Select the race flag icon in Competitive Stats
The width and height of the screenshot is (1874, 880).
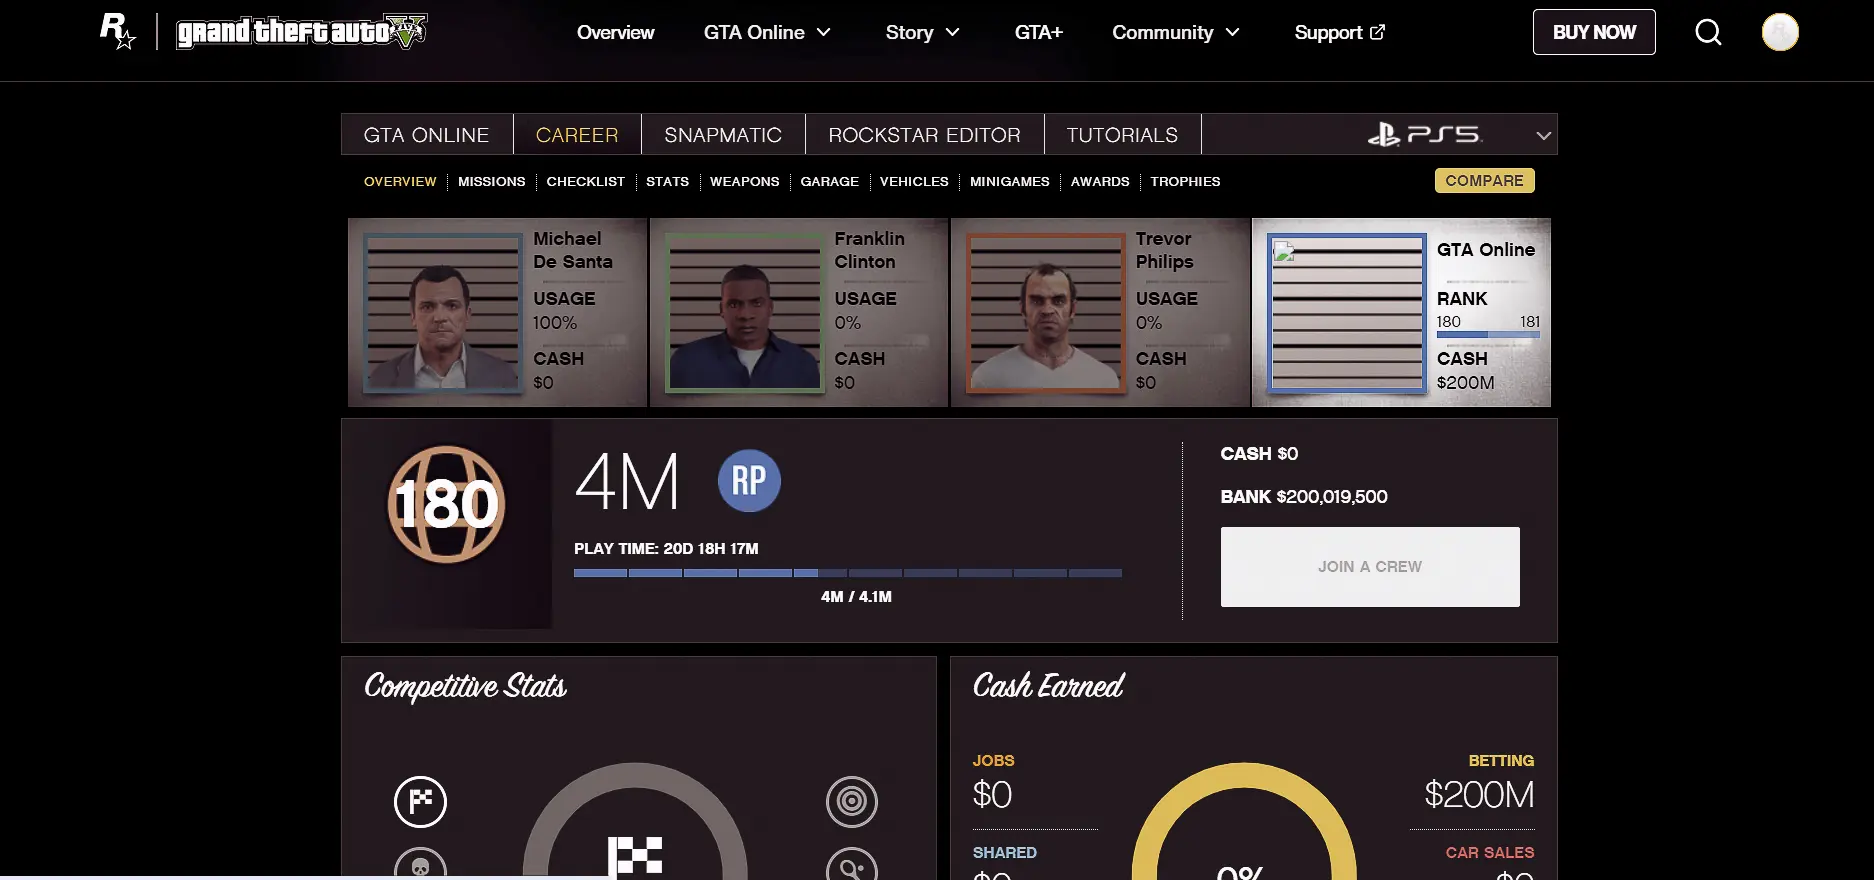[x=420, y=802]
